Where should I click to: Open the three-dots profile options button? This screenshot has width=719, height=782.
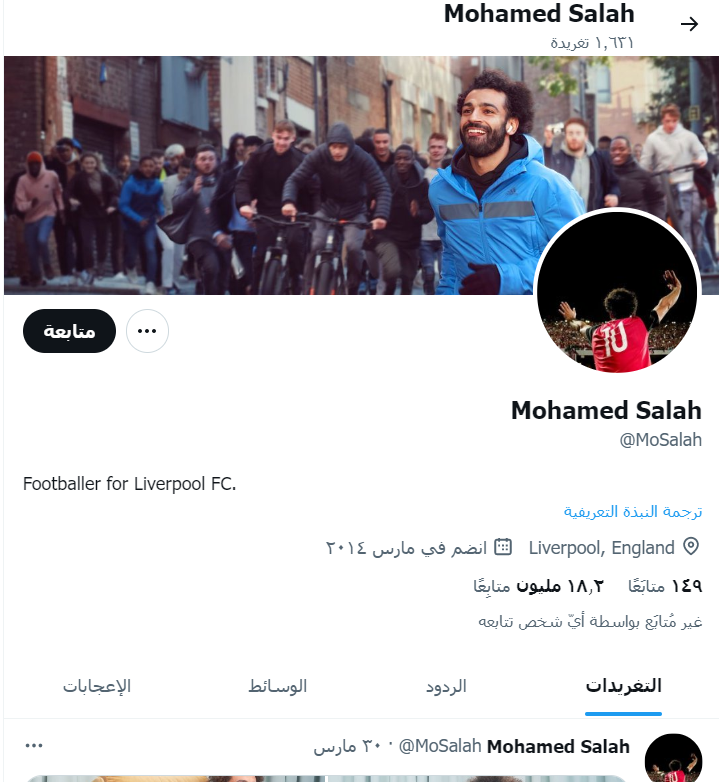click(x=147, y=331)
